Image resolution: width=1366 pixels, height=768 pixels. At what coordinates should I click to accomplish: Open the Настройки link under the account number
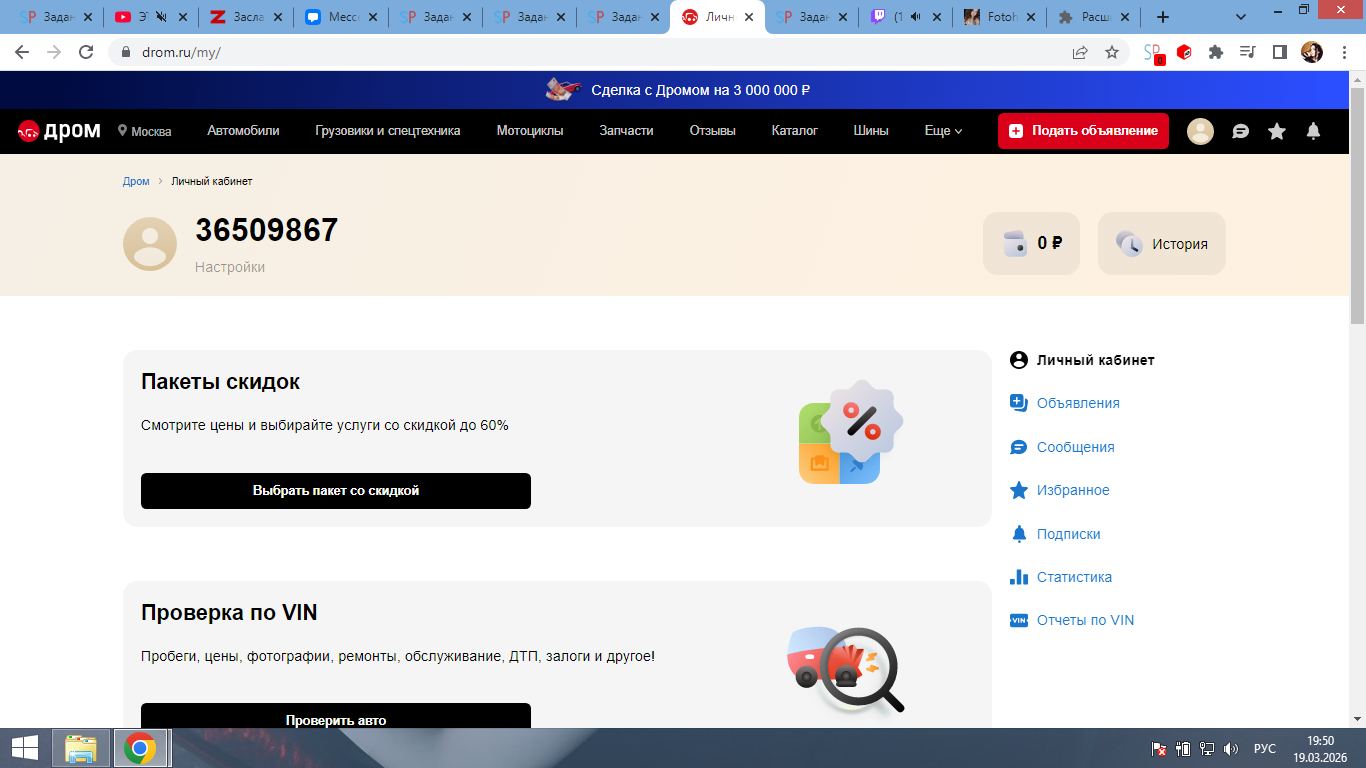coord(230,267)
